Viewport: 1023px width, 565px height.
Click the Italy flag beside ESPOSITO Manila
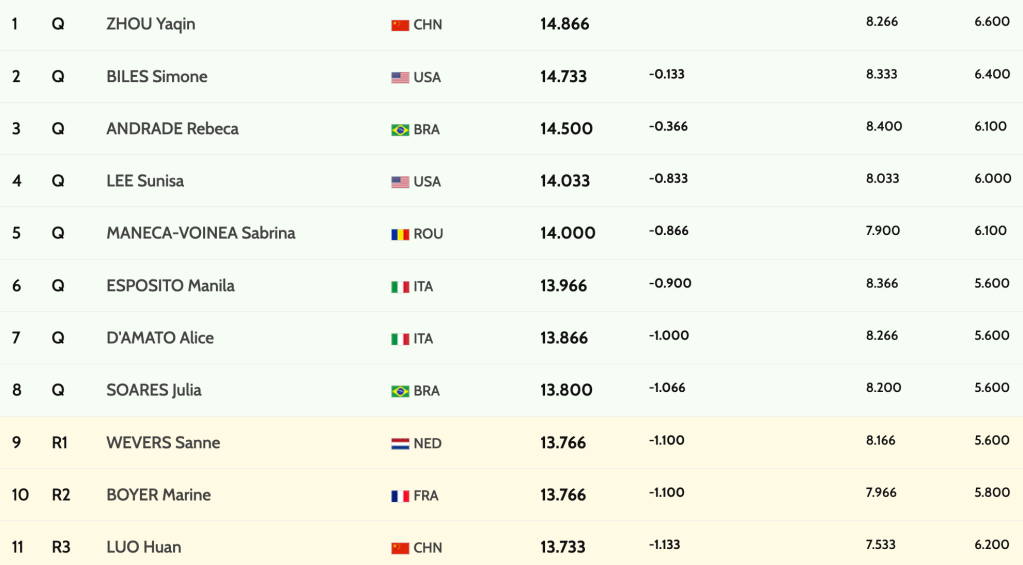coord(400,287)
